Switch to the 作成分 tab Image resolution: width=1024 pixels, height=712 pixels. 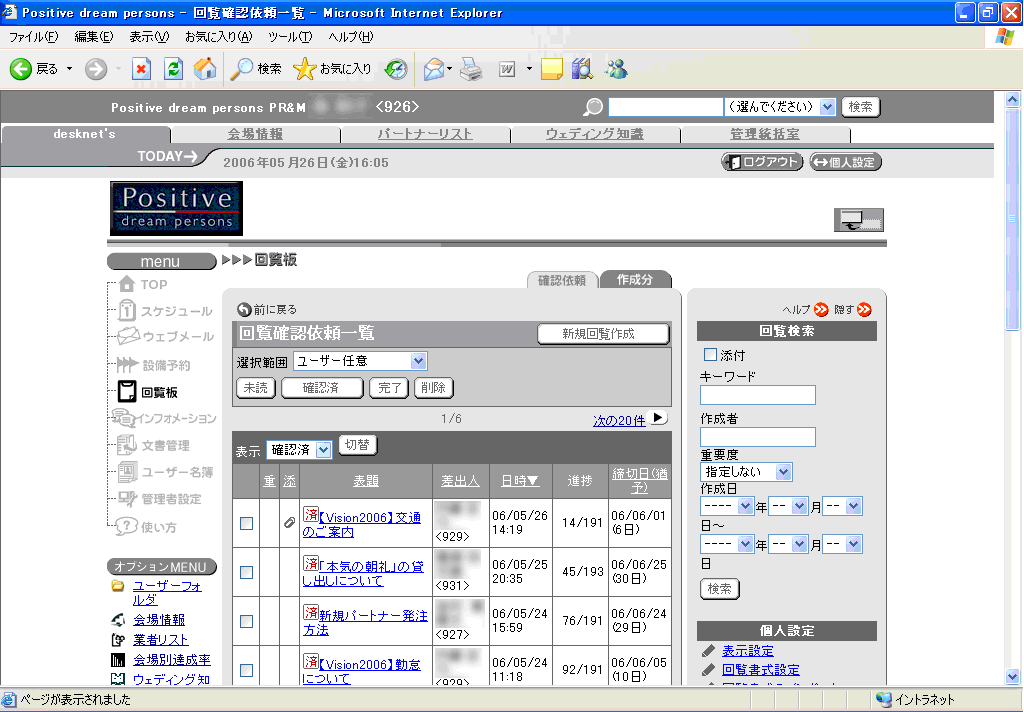point(635,280)
